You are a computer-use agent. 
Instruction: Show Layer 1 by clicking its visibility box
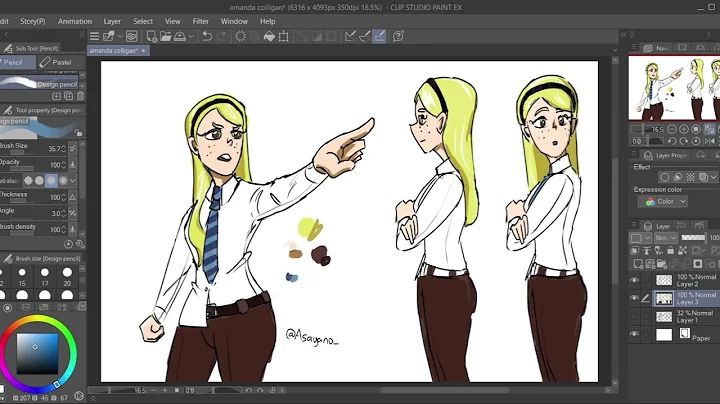pos(634,316)
